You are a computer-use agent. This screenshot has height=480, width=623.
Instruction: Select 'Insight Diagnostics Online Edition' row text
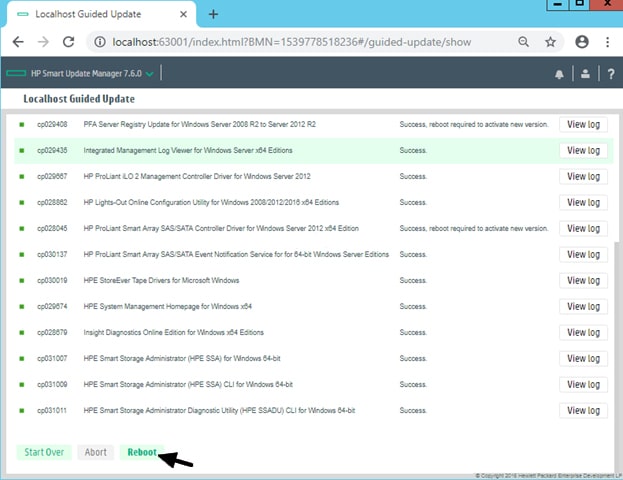173,333
